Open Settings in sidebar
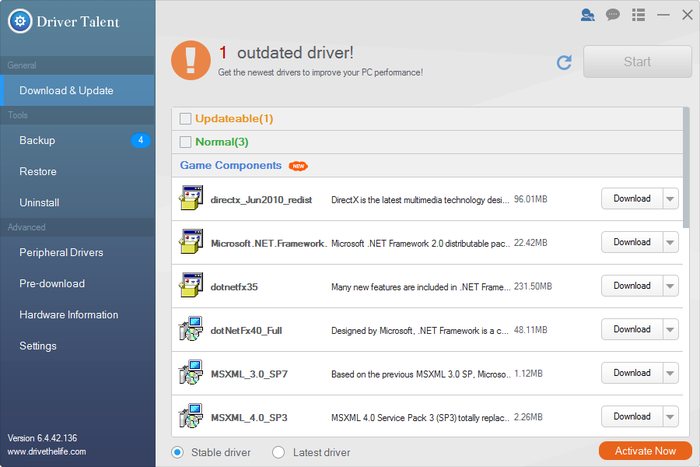Viewport: 700px width, 467px height. (78, 346)
